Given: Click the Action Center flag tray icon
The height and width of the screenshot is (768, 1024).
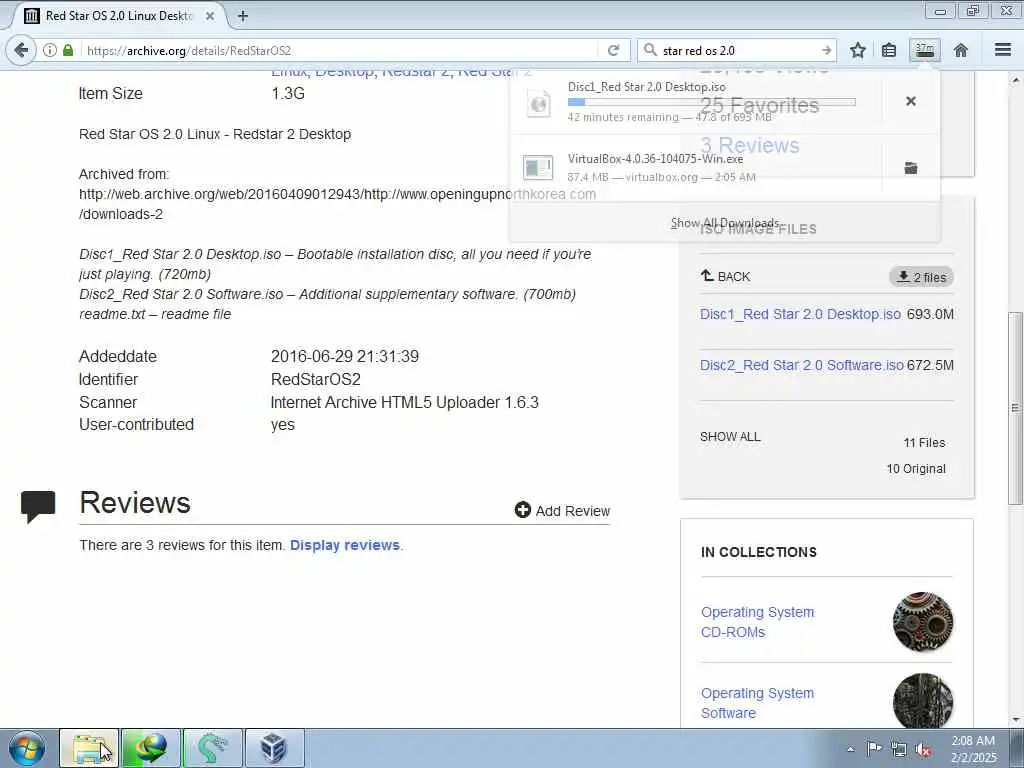Looking at the screenshot, I should (874, 749).
